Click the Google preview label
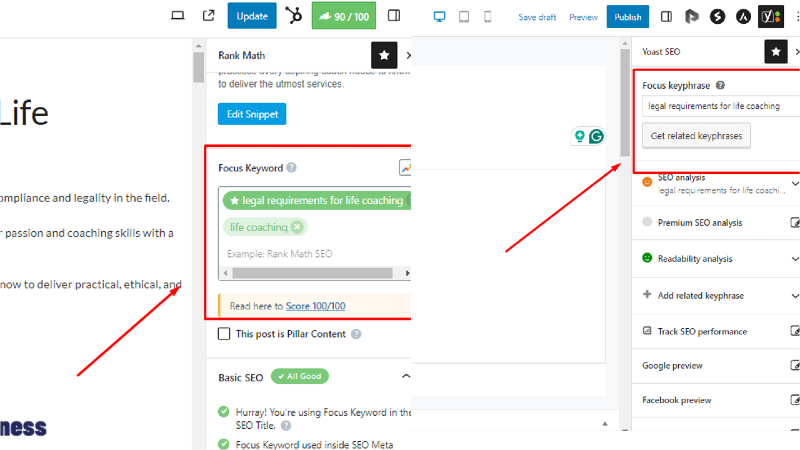The image size is (800, 450). click(x=672, y=366)
